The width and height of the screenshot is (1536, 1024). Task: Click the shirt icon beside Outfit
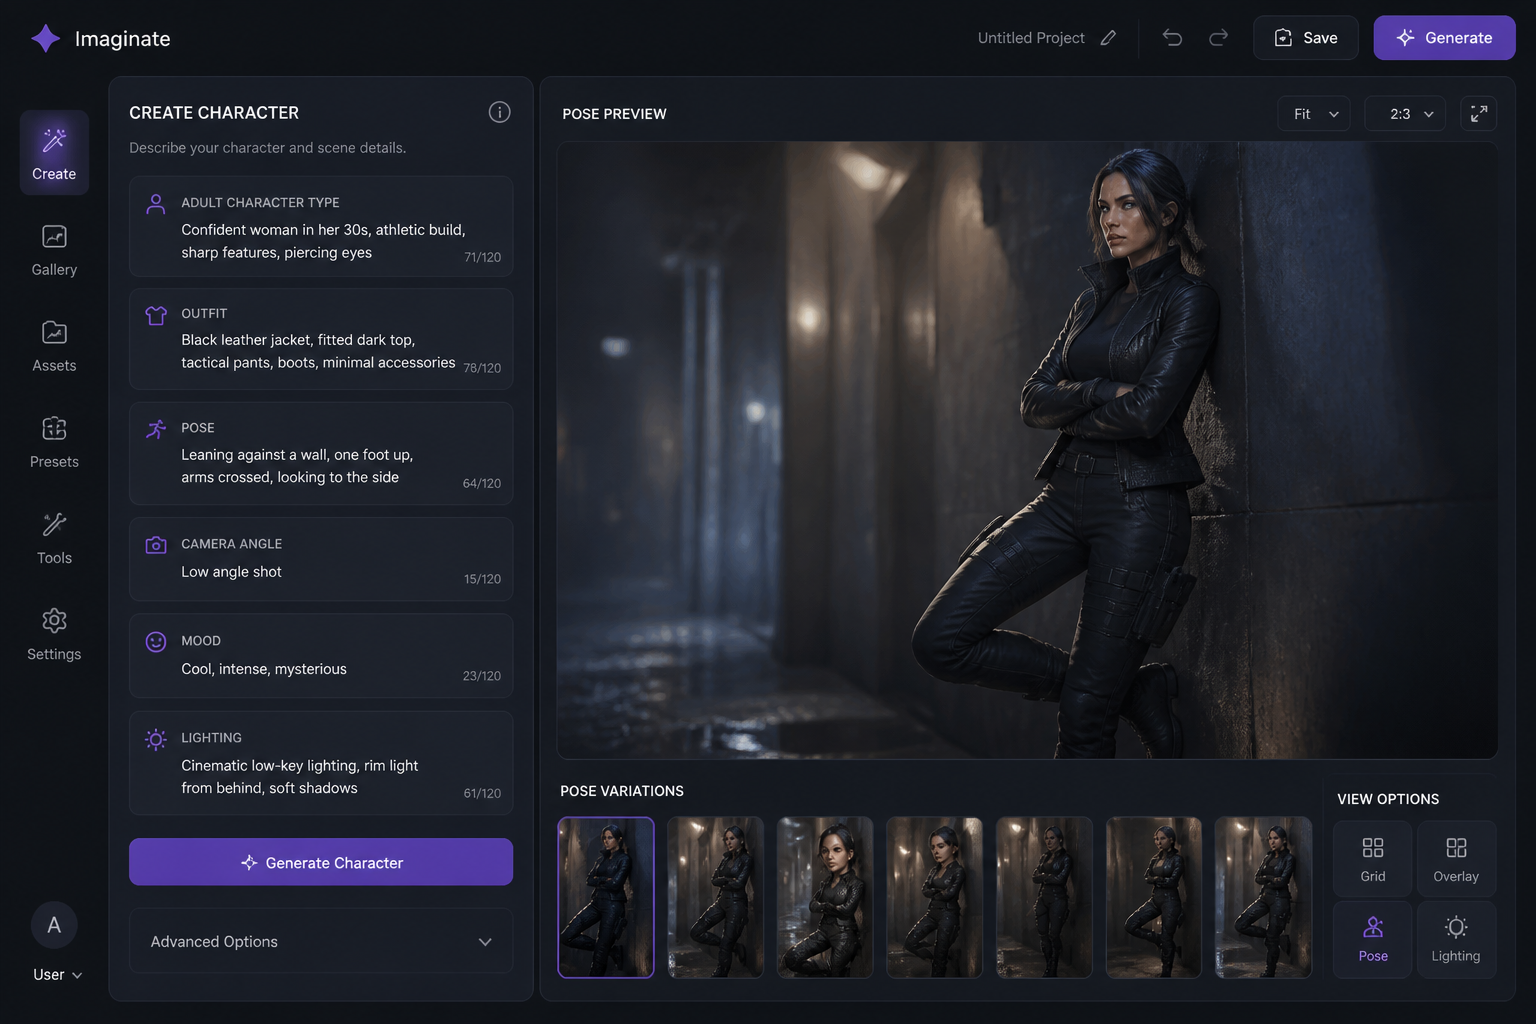tap(156, 315)
